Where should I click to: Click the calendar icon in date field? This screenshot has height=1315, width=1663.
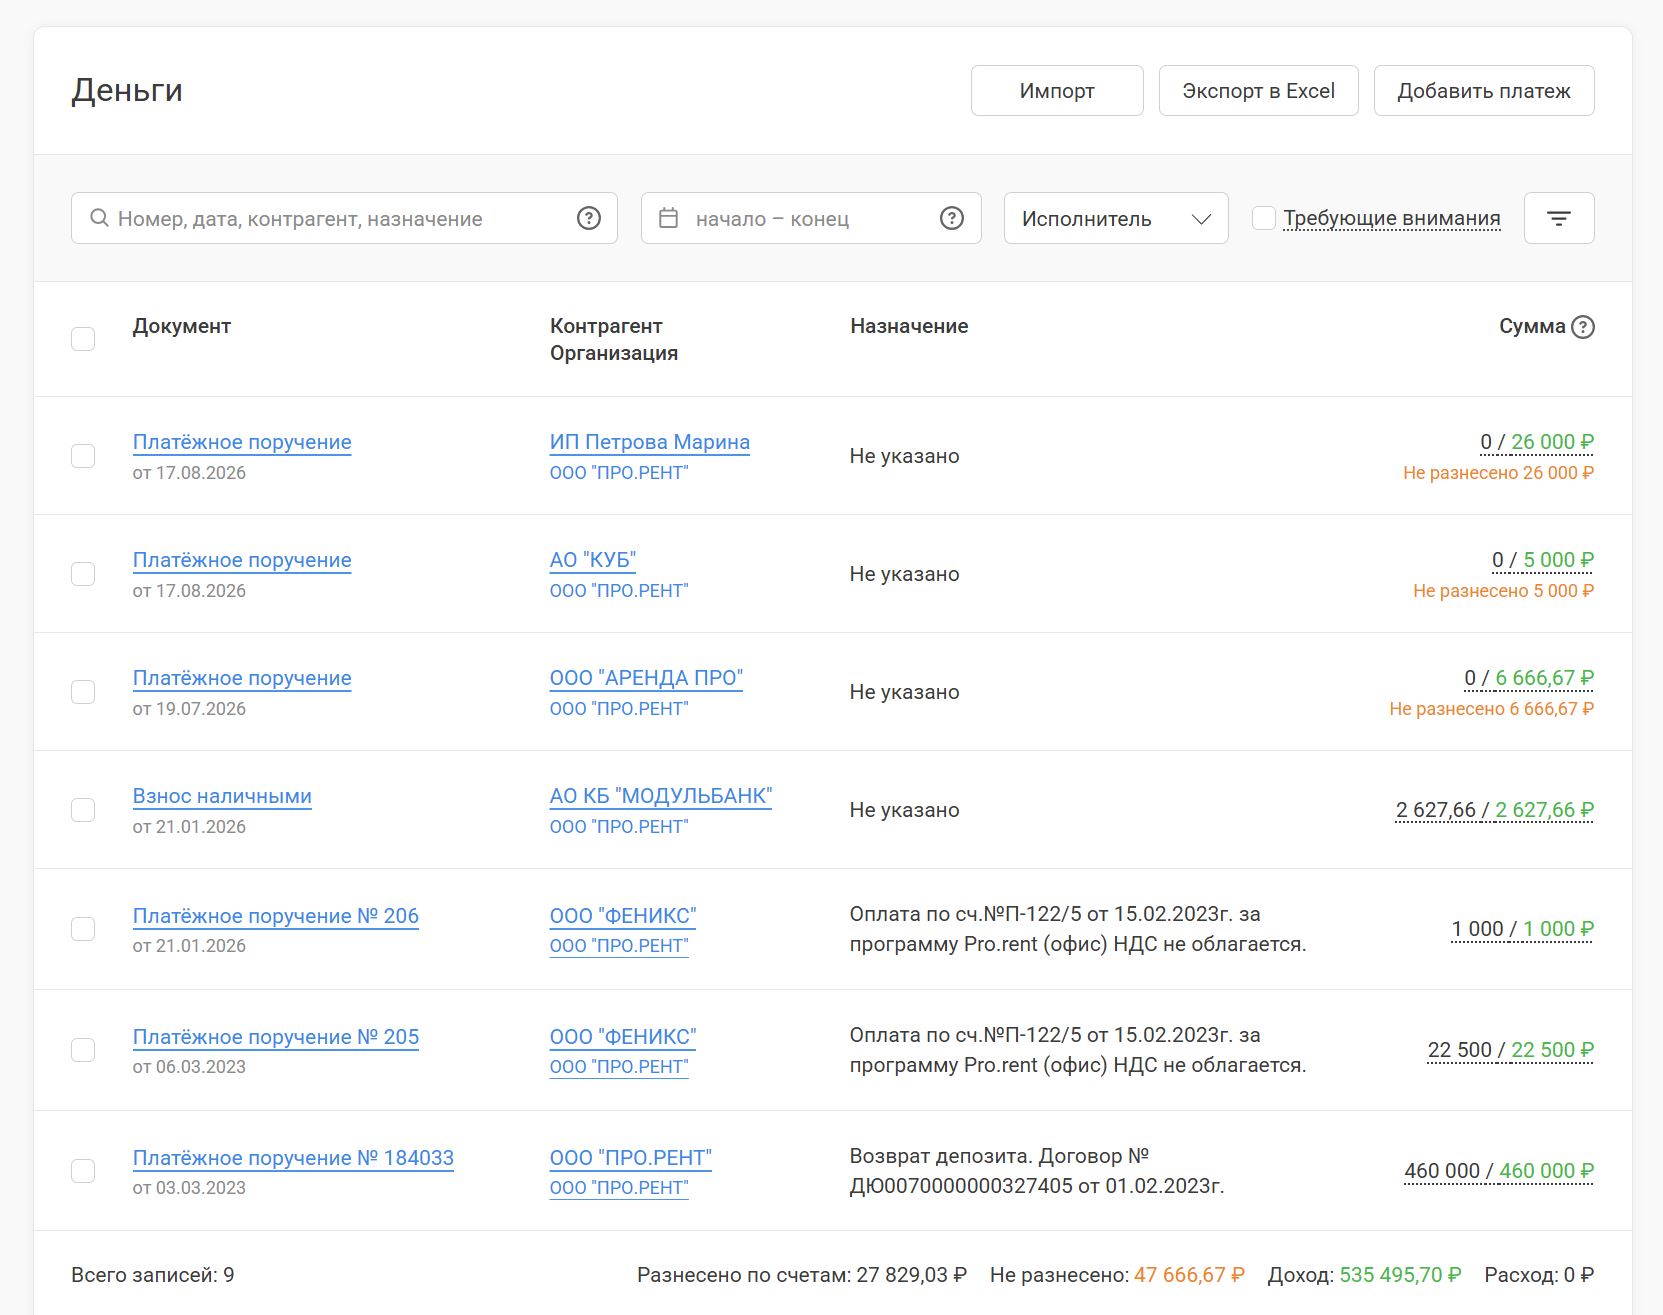(669, 218)
